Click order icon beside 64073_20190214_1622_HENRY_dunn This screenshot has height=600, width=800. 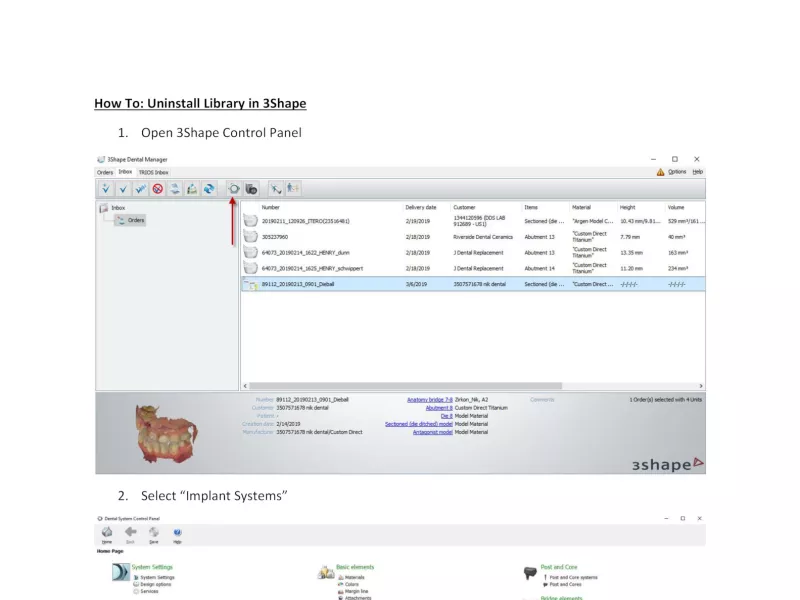click(x=251, y=253)
